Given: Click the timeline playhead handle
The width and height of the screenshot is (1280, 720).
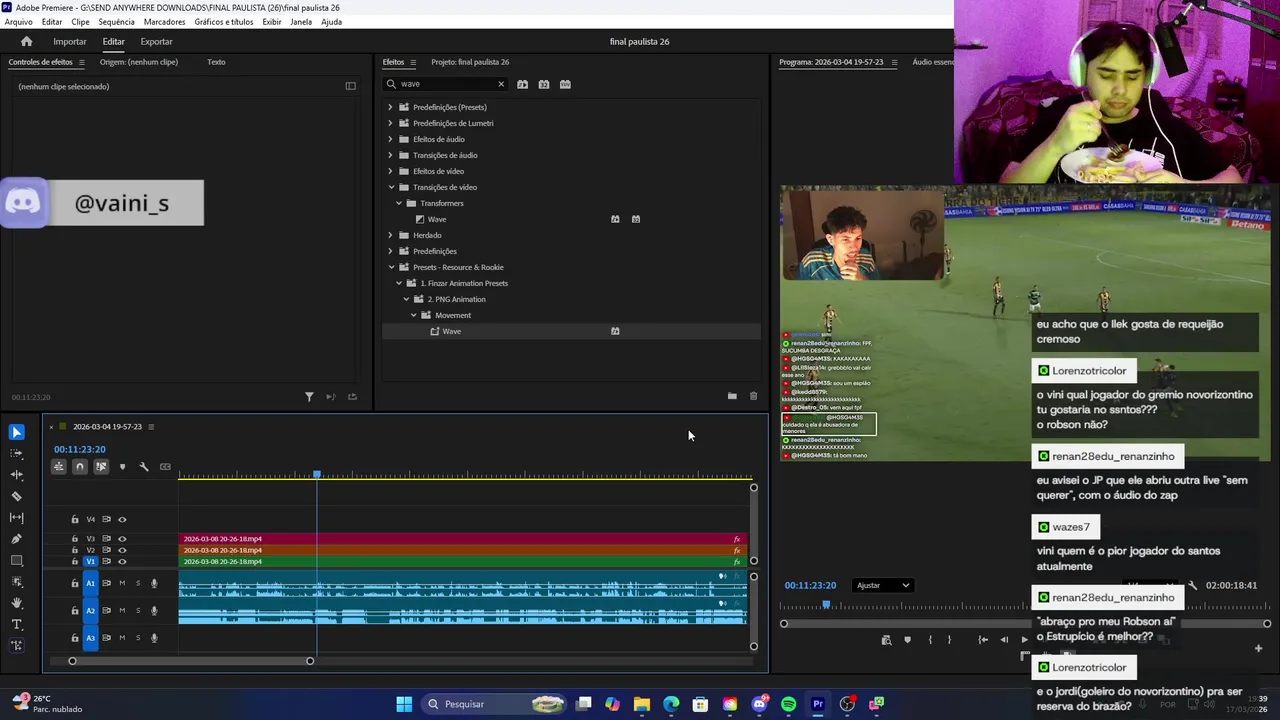Looking at the screenshot, I should click(x=317, y=474).
